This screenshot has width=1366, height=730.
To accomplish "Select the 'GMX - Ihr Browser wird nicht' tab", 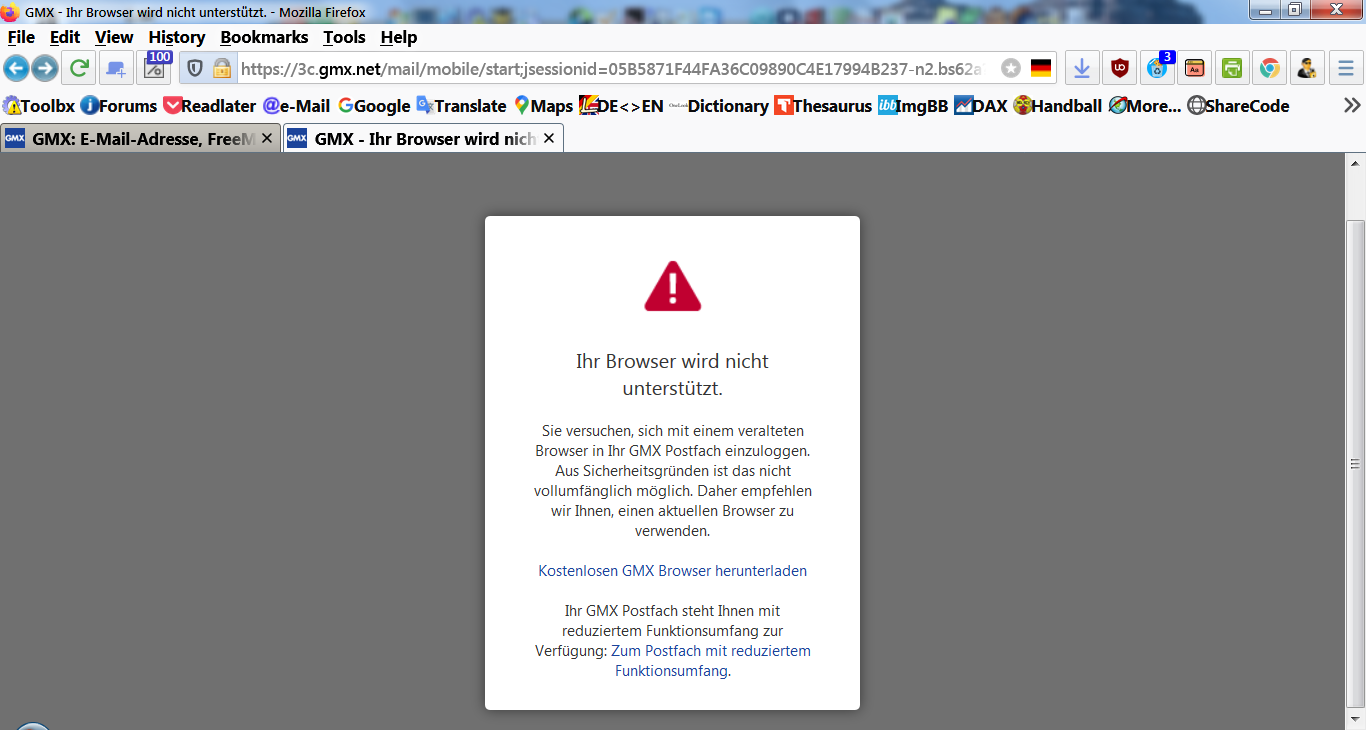I will point(424,139).
